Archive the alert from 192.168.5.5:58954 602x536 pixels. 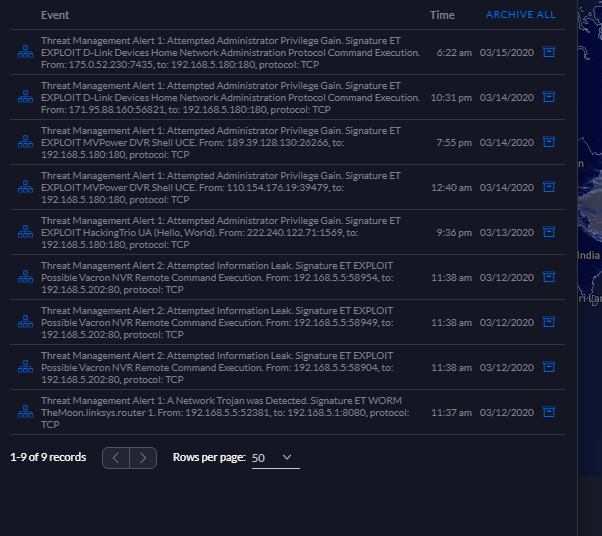coord(549,277)
